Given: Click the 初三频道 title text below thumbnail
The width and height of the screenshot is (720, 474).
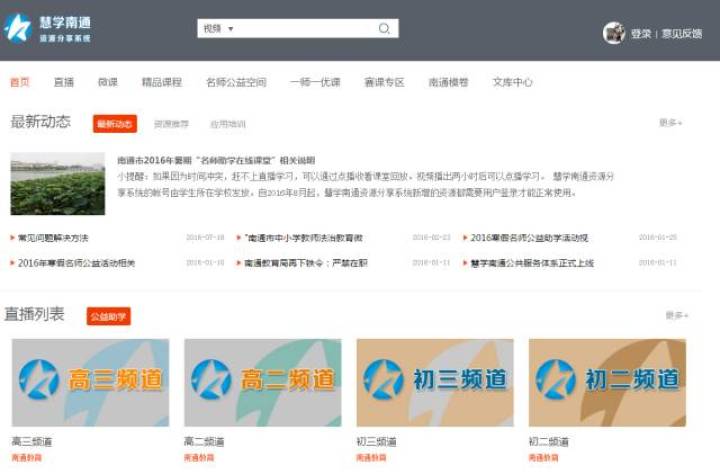Looking at the screenshot, I should pos(377,442).
